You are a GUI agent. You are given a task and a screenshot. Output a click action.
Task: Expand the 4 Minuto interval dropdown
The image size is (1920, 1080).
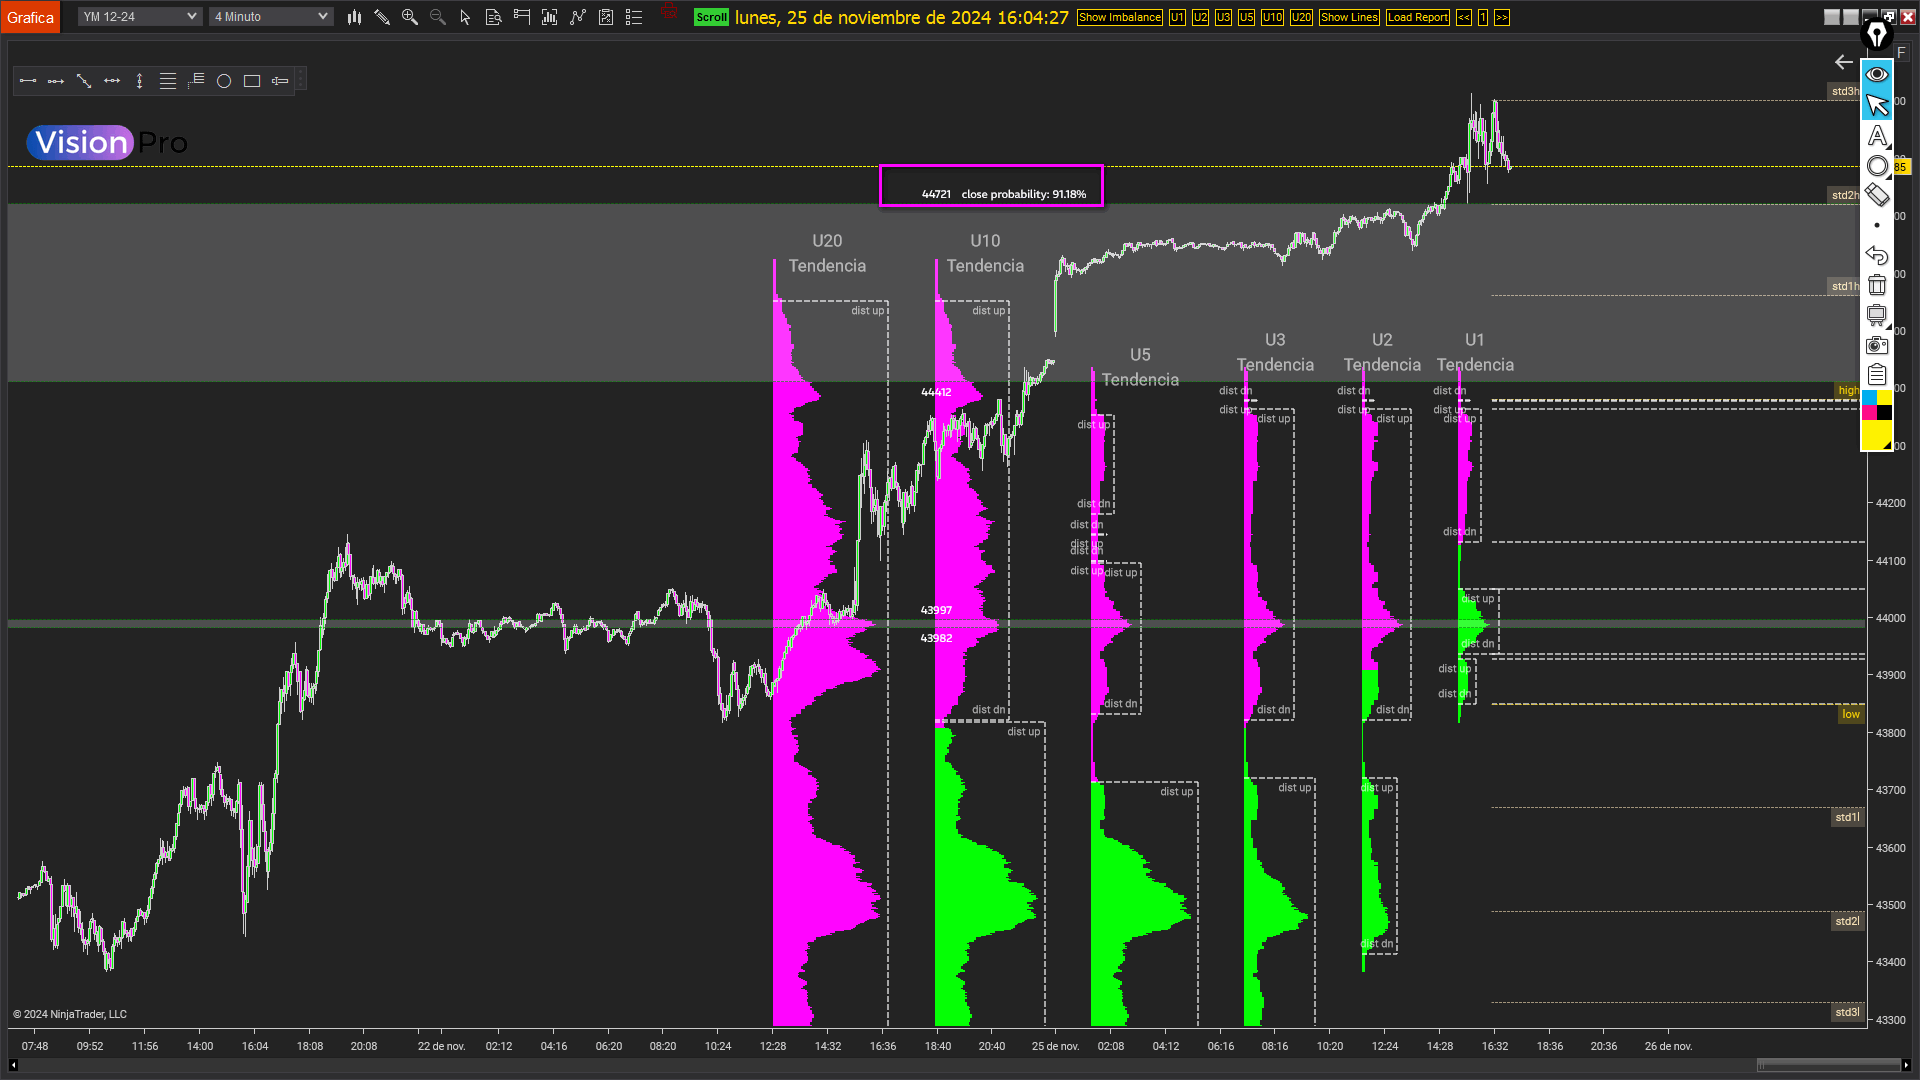(x=271, y=17)
